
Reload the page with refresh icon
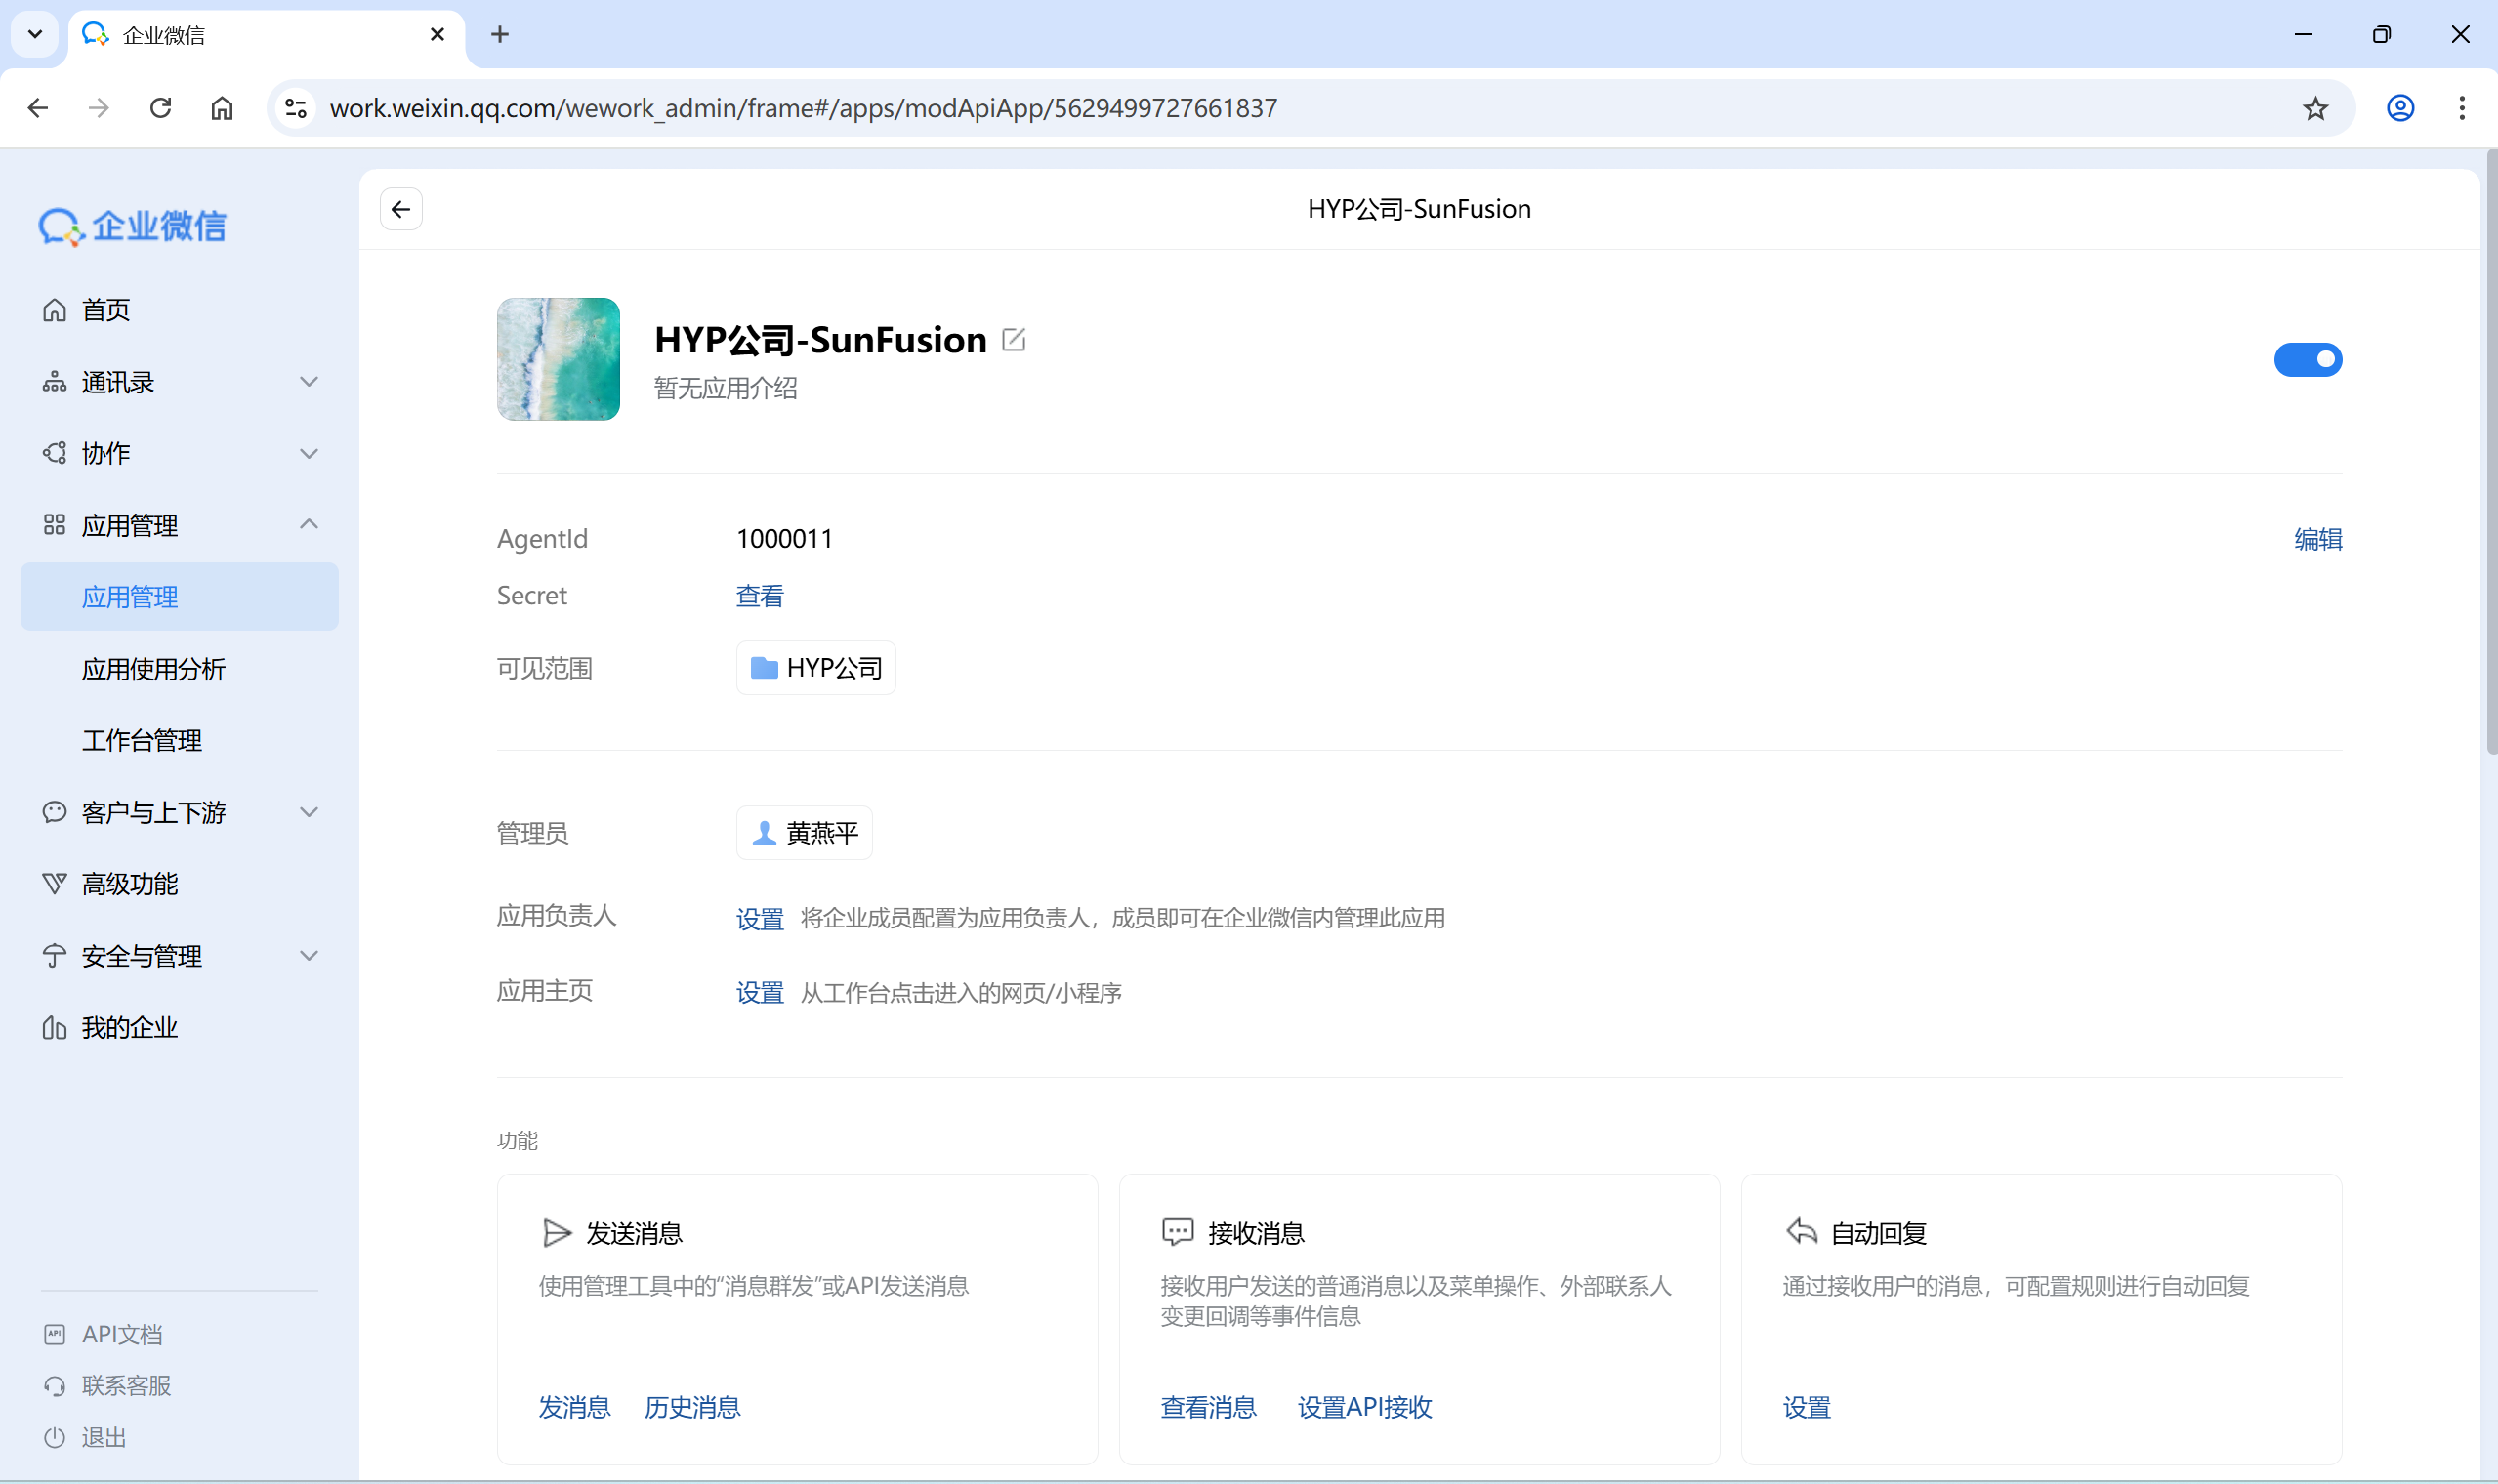pyautogui.click(x=160, y=108)
